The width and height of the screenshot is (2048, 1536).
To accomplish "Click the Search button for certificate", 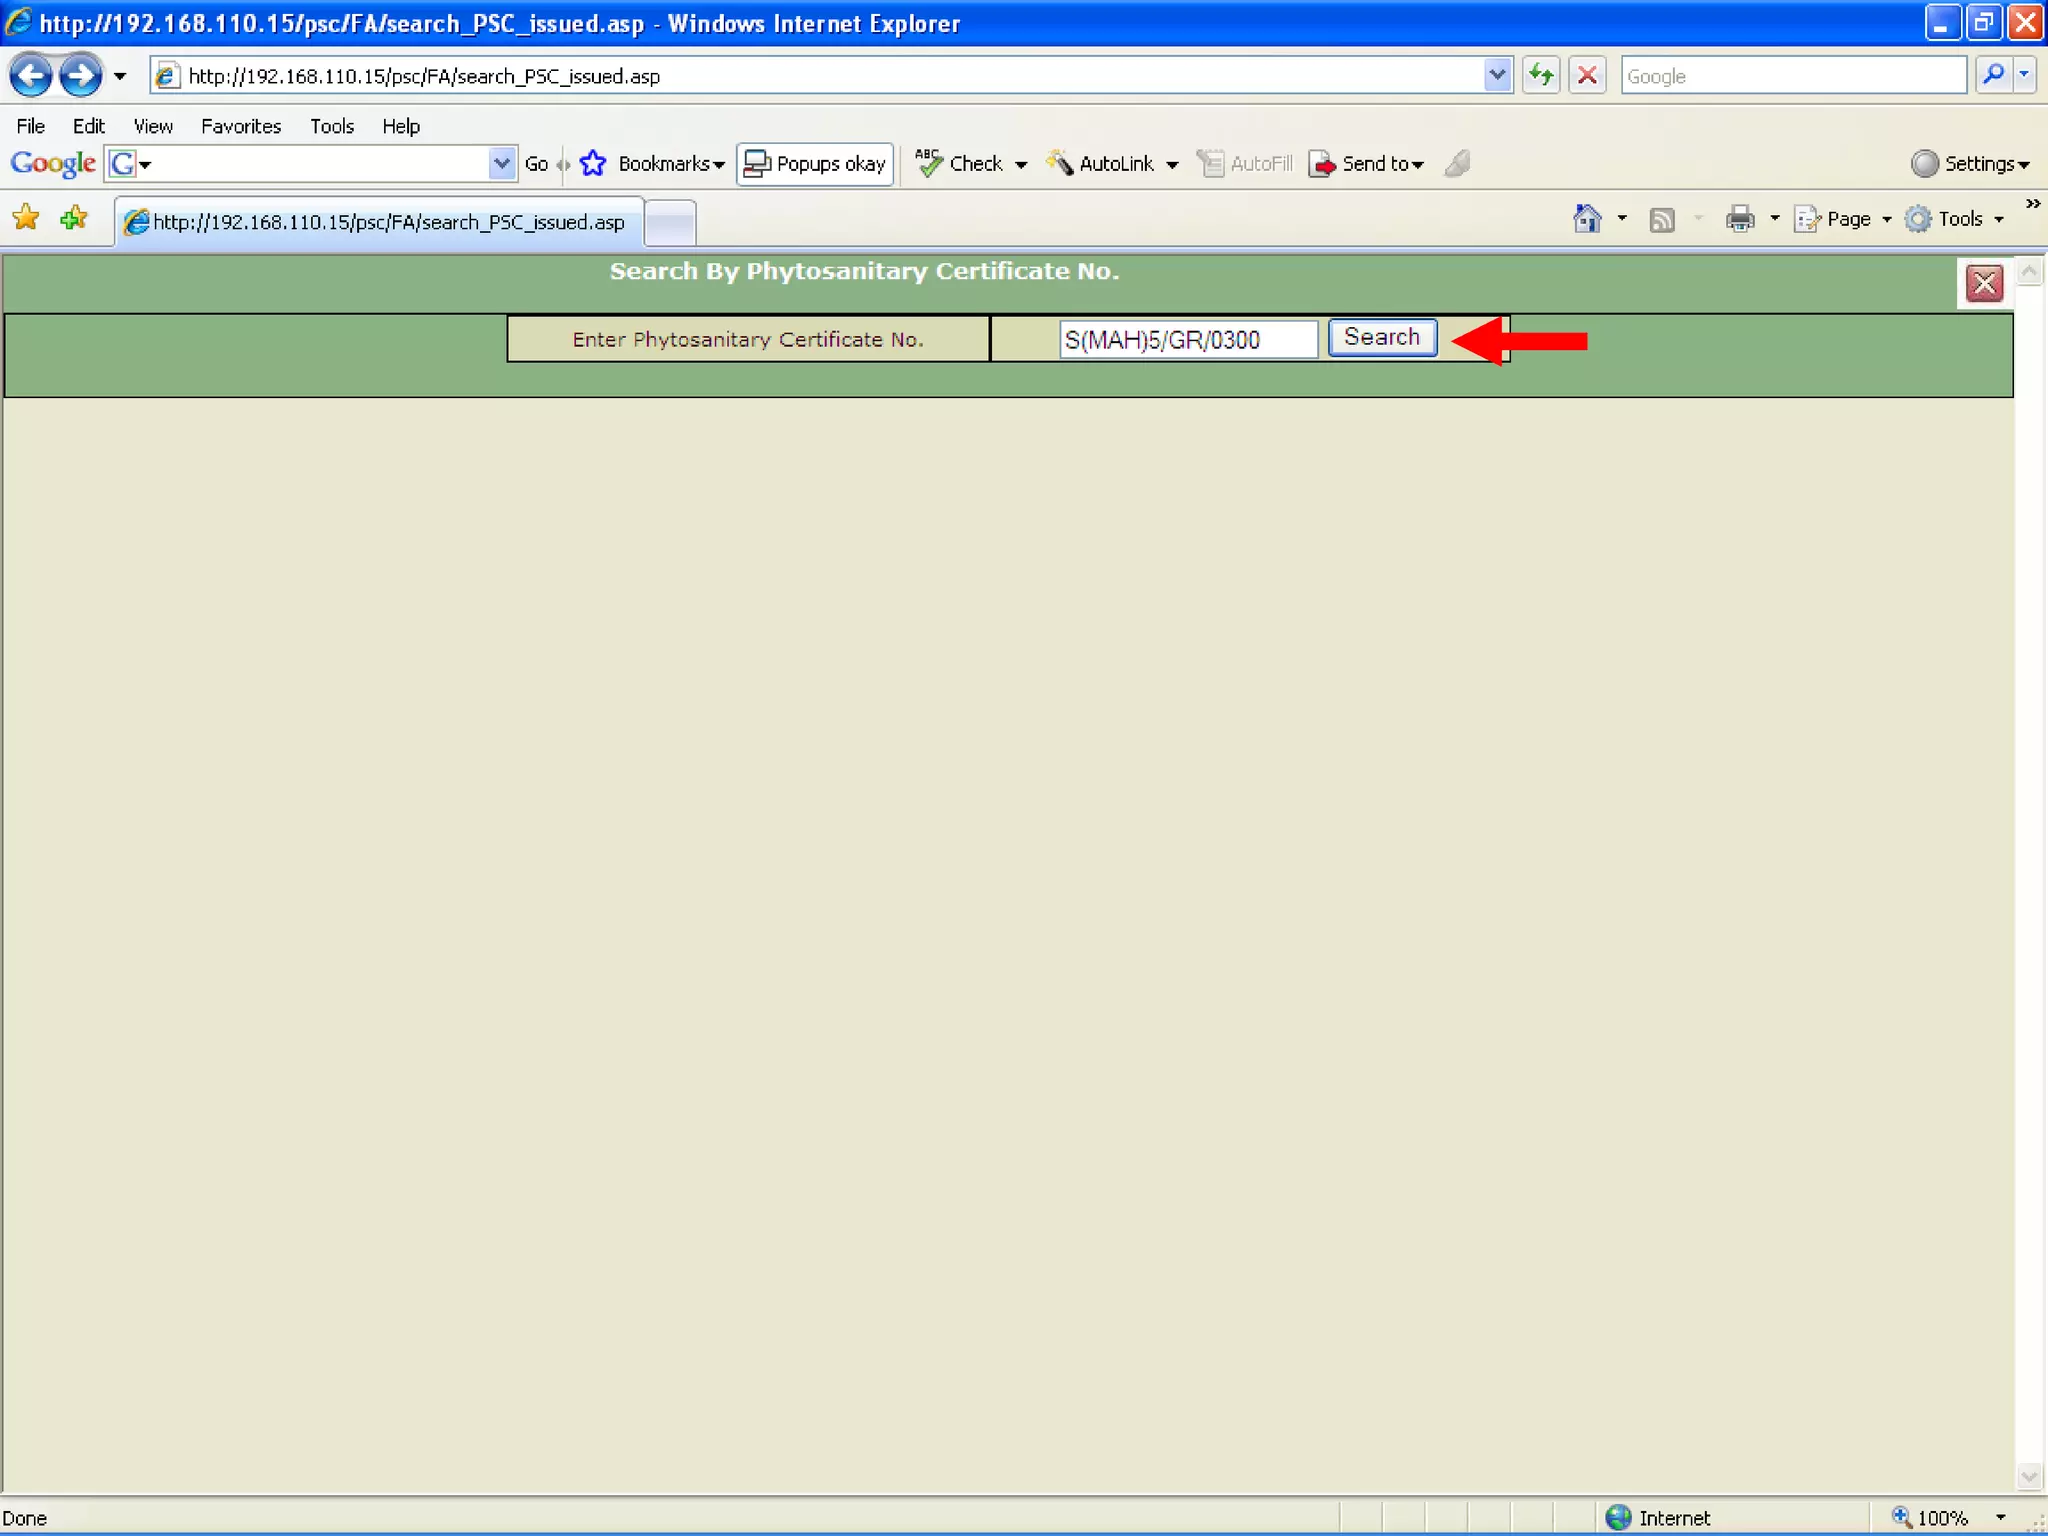I will [1381, 338].
